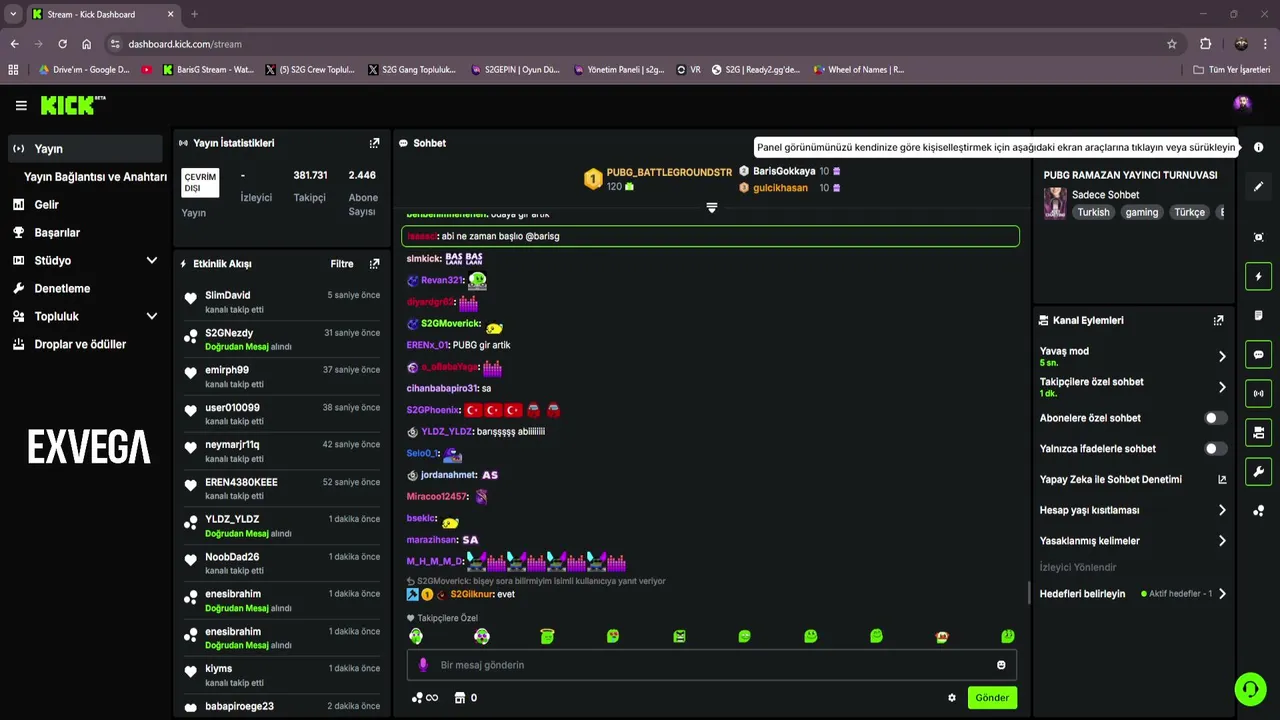Click the stream category thumbnail
The height and width of the screenshot is (720, 1280).
pos(1055,202)
